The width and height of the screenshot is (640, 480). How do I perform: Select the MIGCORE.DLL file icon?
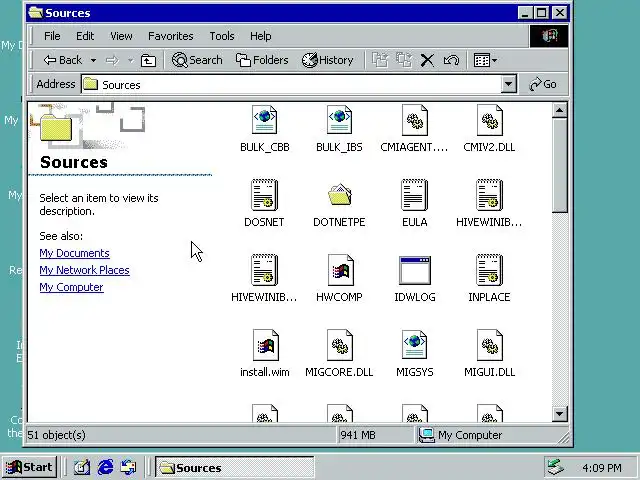pyautogui.click(x=340, y=345)
